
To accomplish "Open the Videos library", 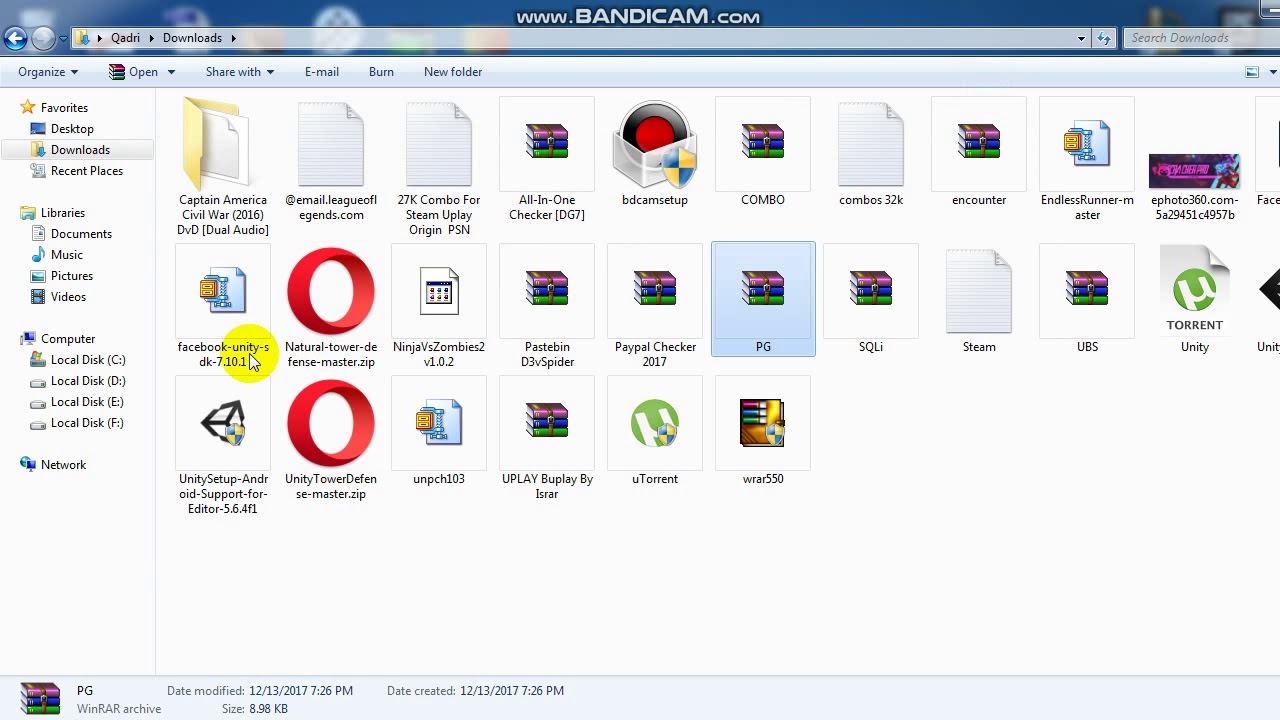I will click(x=68, y=297).
